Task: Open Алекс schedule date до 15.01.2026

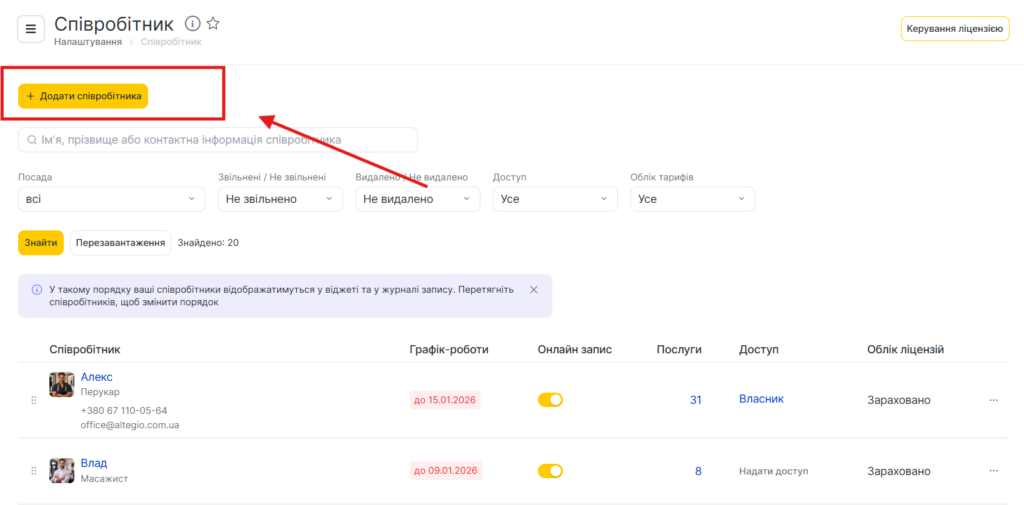Action: 445,400
